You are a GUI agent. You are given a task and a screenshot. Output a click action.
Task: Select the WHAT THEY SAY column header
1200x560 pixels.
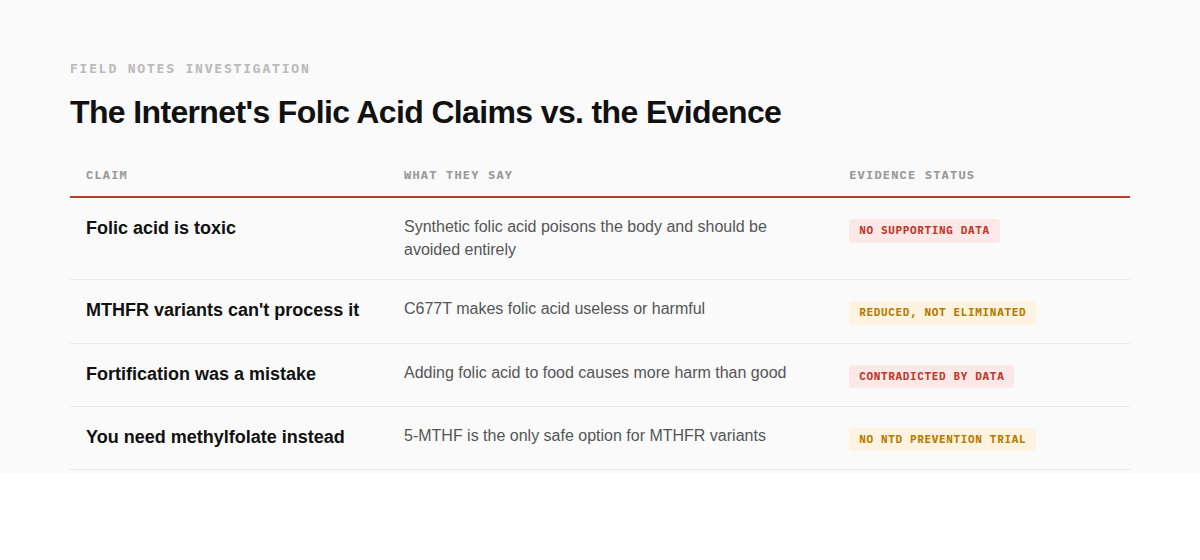[458, 175]
